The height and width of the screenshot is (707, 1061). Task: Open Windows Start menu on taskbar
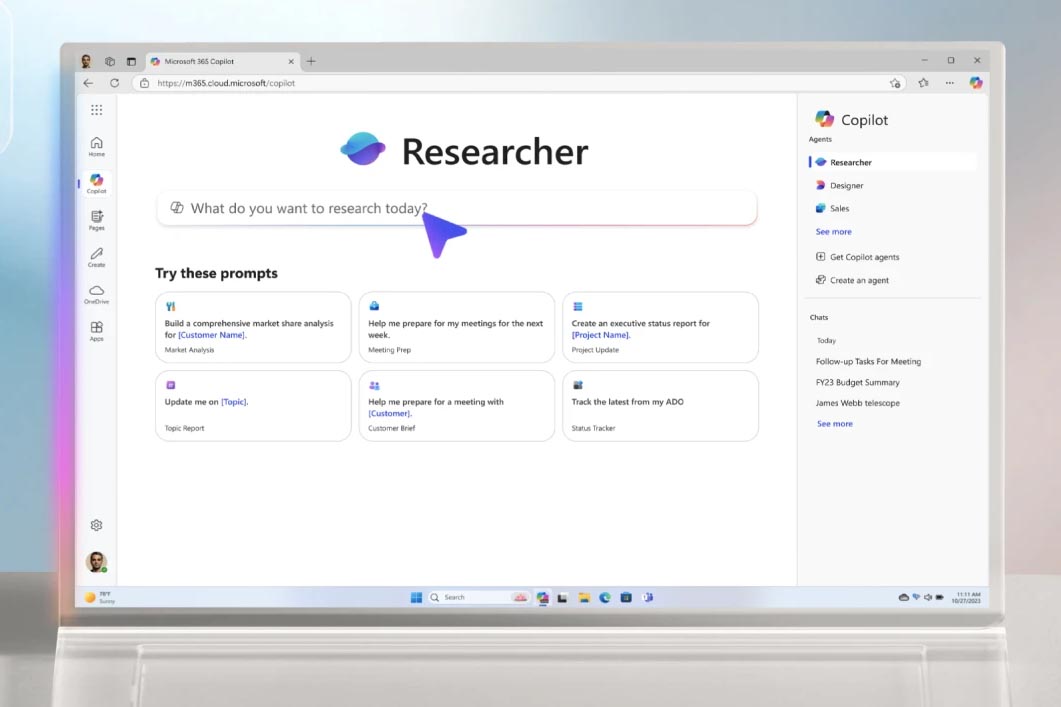416,597
